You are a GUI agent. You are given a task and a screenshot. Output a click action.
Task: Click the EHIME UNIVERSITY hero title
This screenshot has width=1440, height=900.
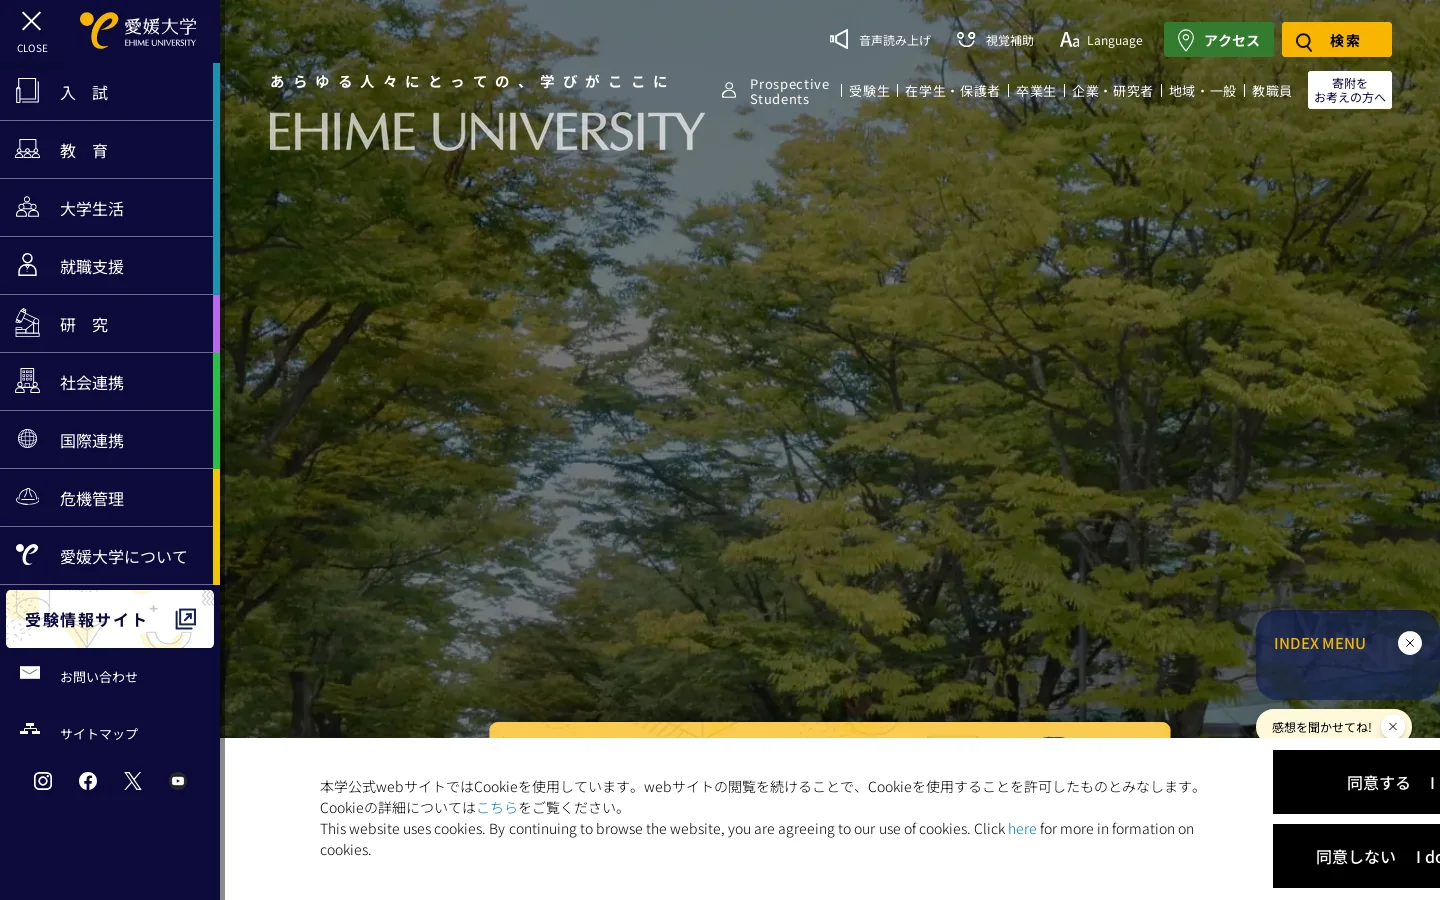tap(487, 131)
